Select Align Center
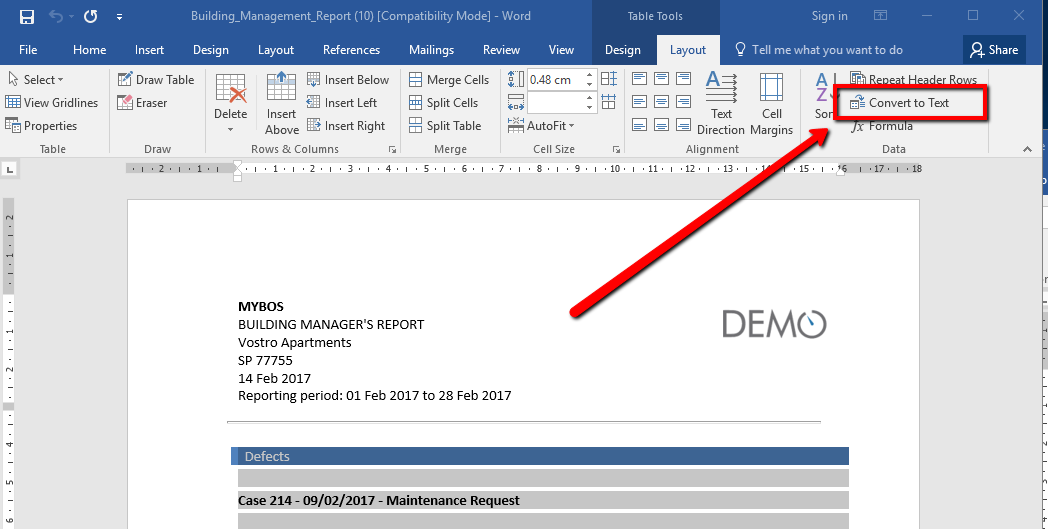The height and width of the screenshot is (529, 1048). tap(661, 102)
